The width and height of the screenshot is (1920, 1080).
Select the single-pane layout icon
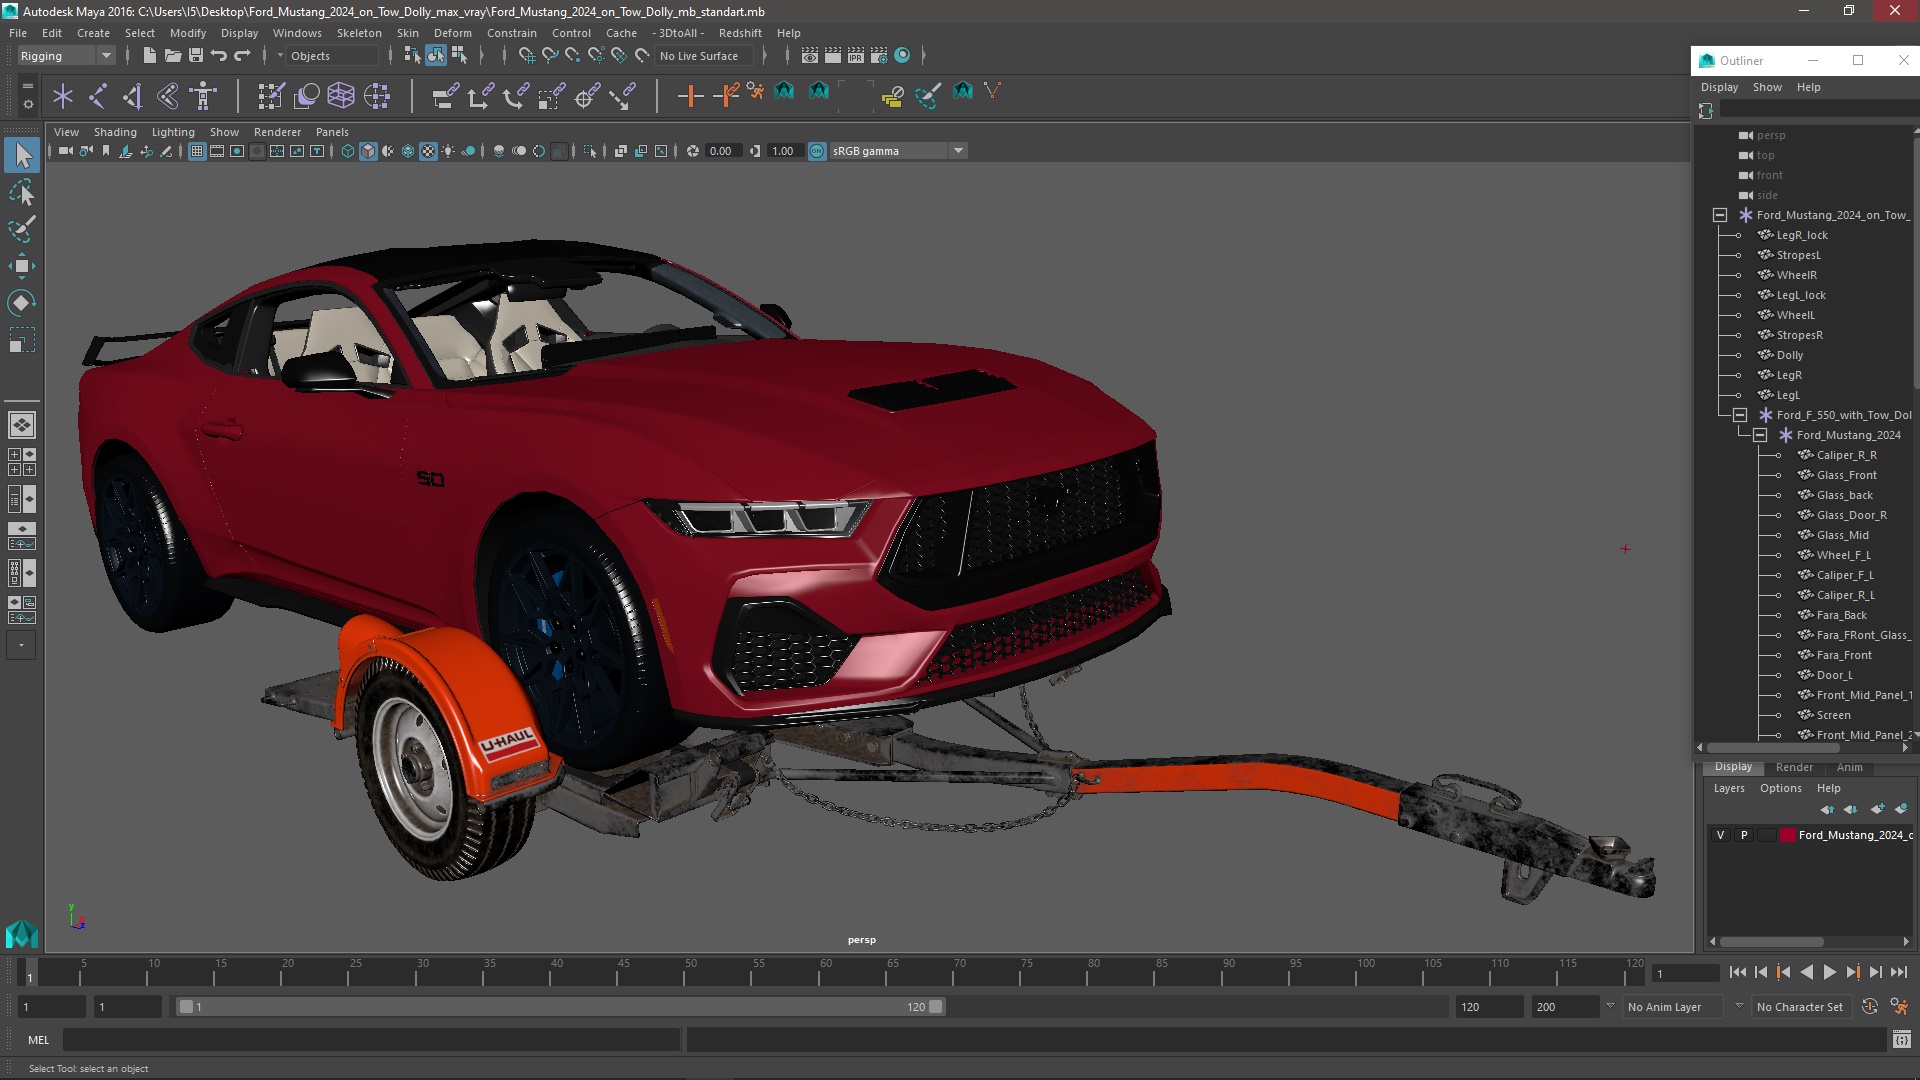point(22,425)
